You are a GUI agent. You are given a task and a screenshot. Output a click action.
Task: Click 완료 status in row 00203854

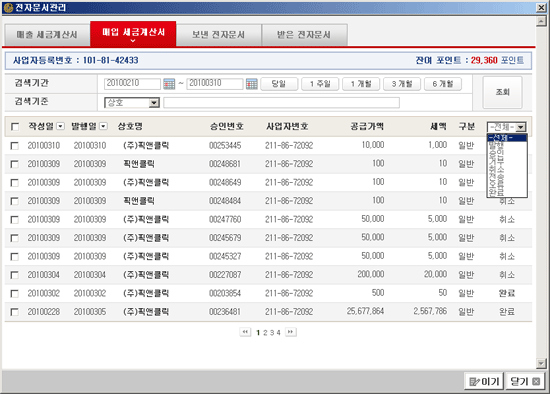point(507,293)
